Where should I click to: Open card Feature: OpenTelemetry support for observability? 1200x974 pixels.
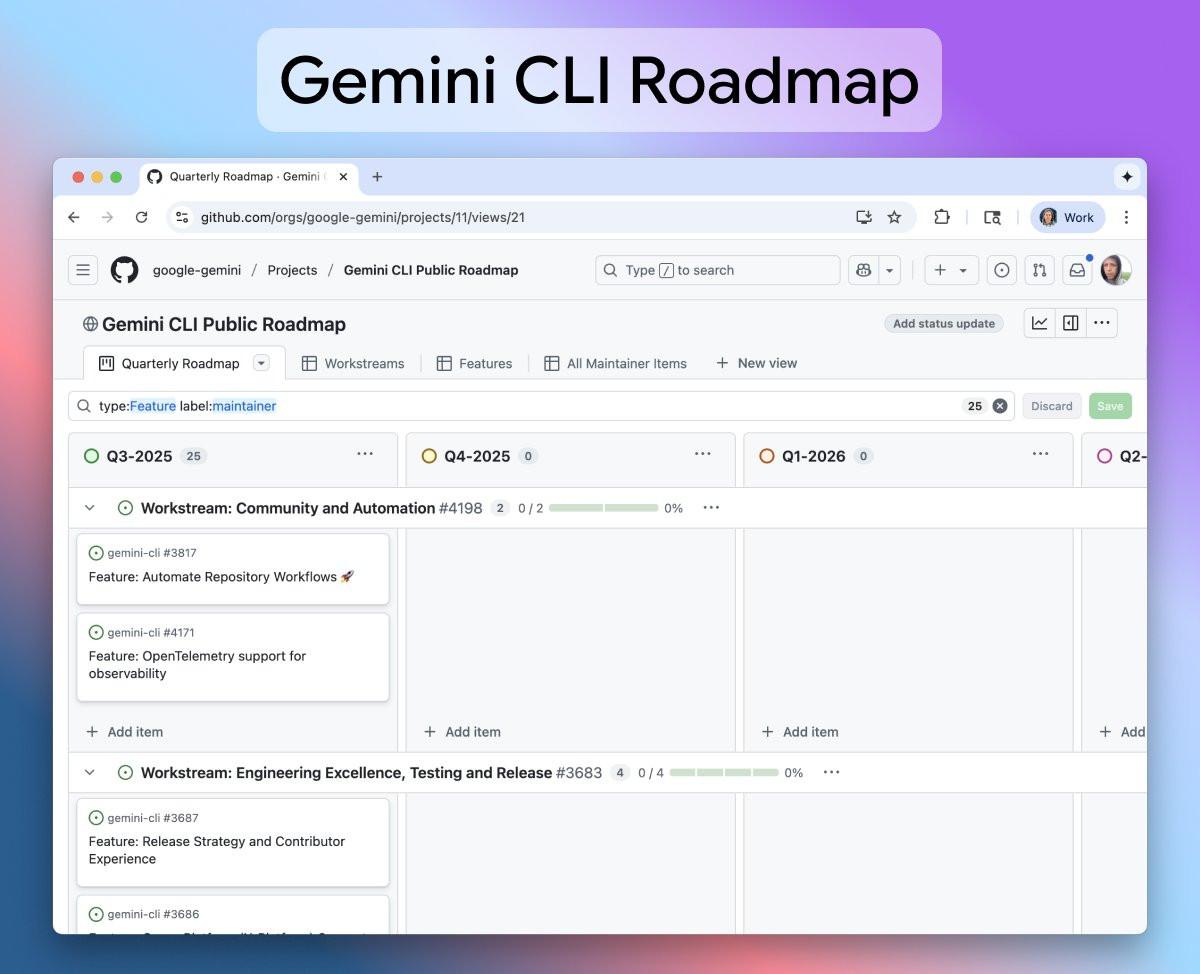pos(232,657)
